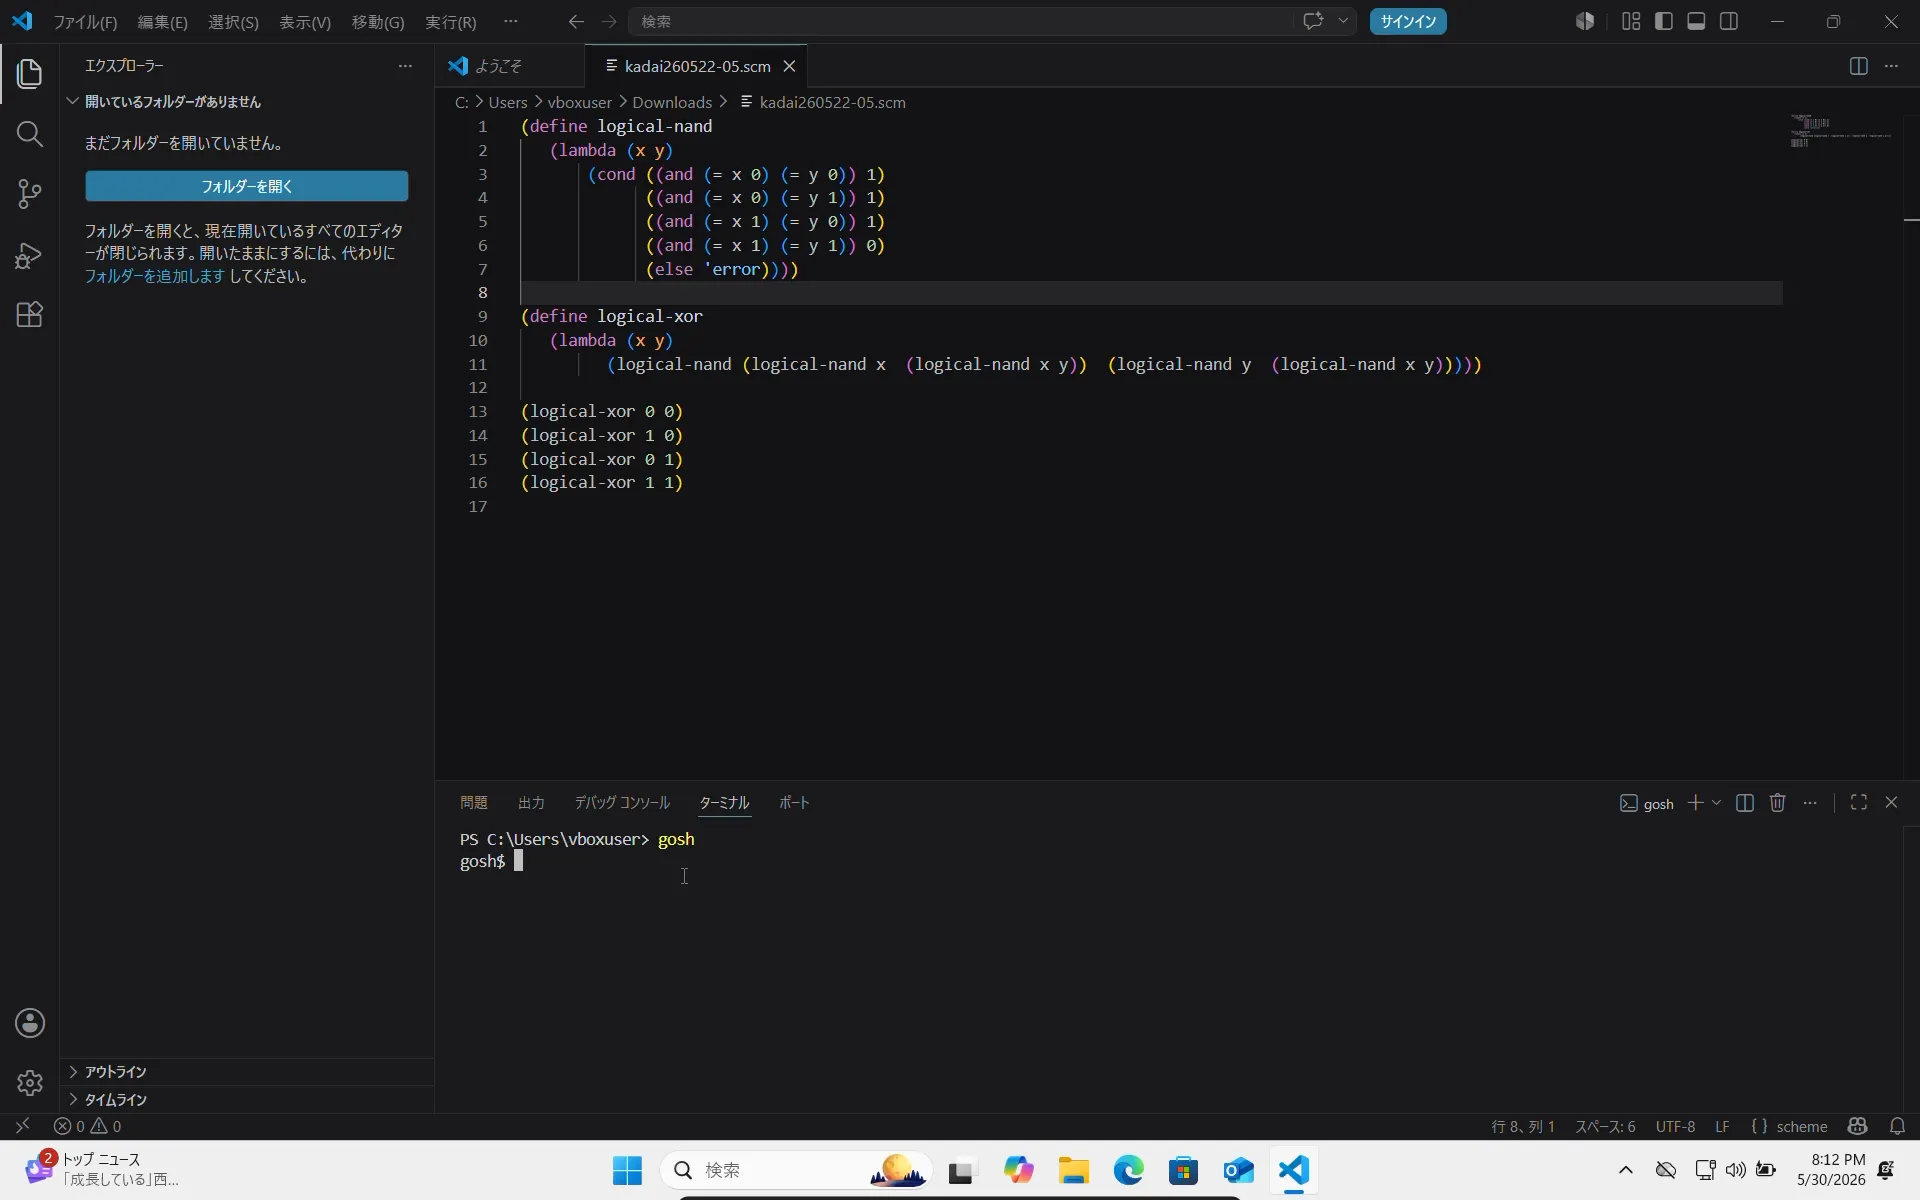Open the overflow menu ellipsis in menu bar
1920x1200 pixels.
511,22
